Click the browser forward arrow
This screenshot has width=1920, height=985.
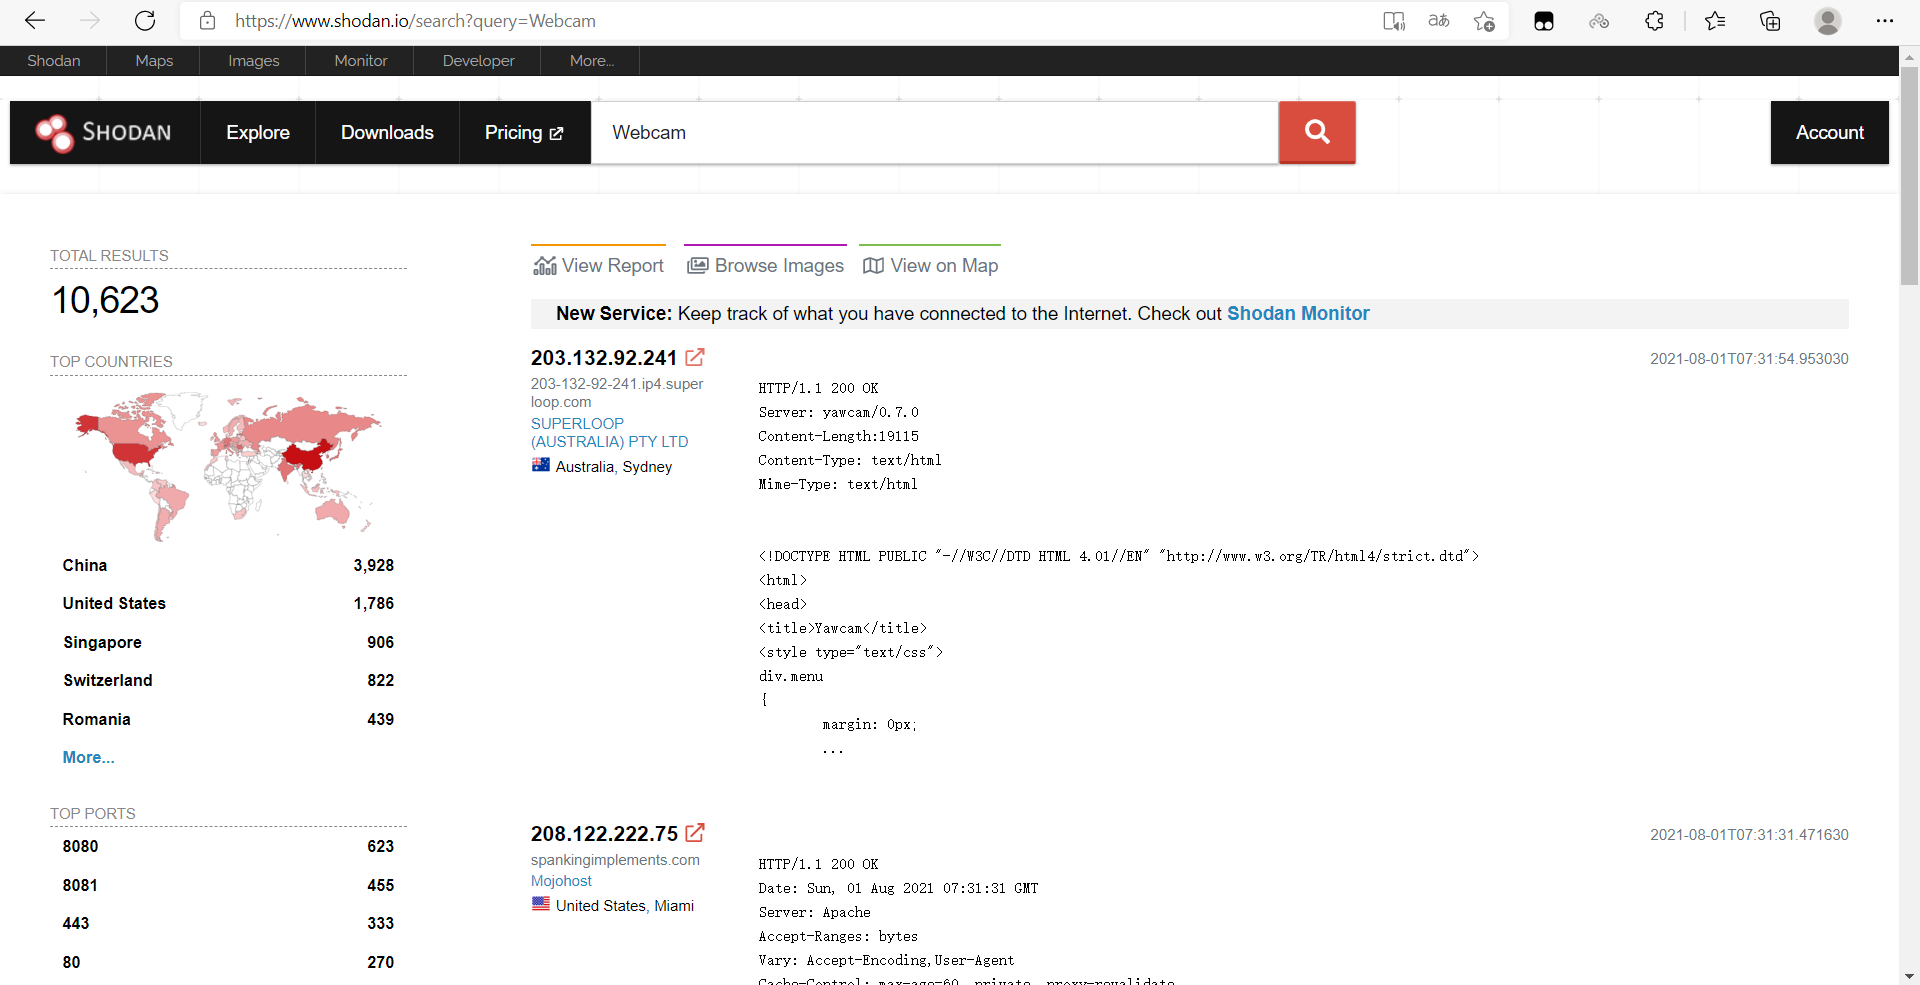pyautogui.click(x=90, y=21)
